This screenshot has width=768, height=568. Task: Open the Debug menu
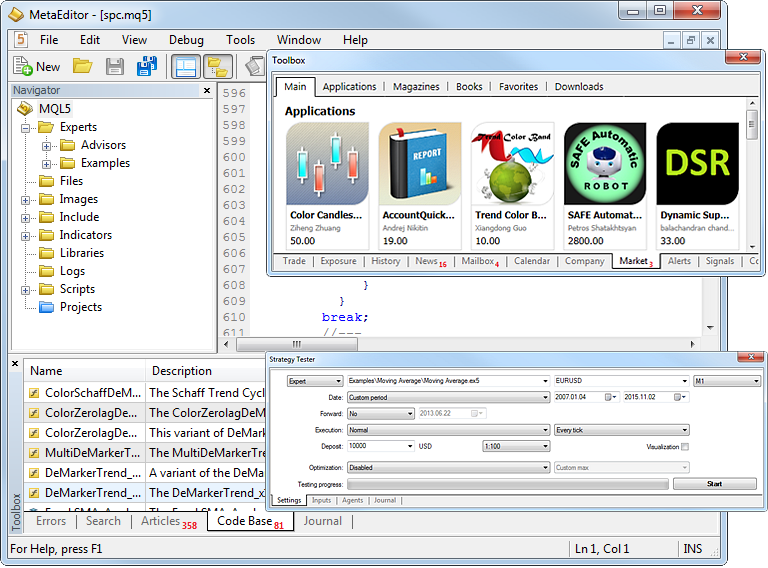(x=186, y=40)
